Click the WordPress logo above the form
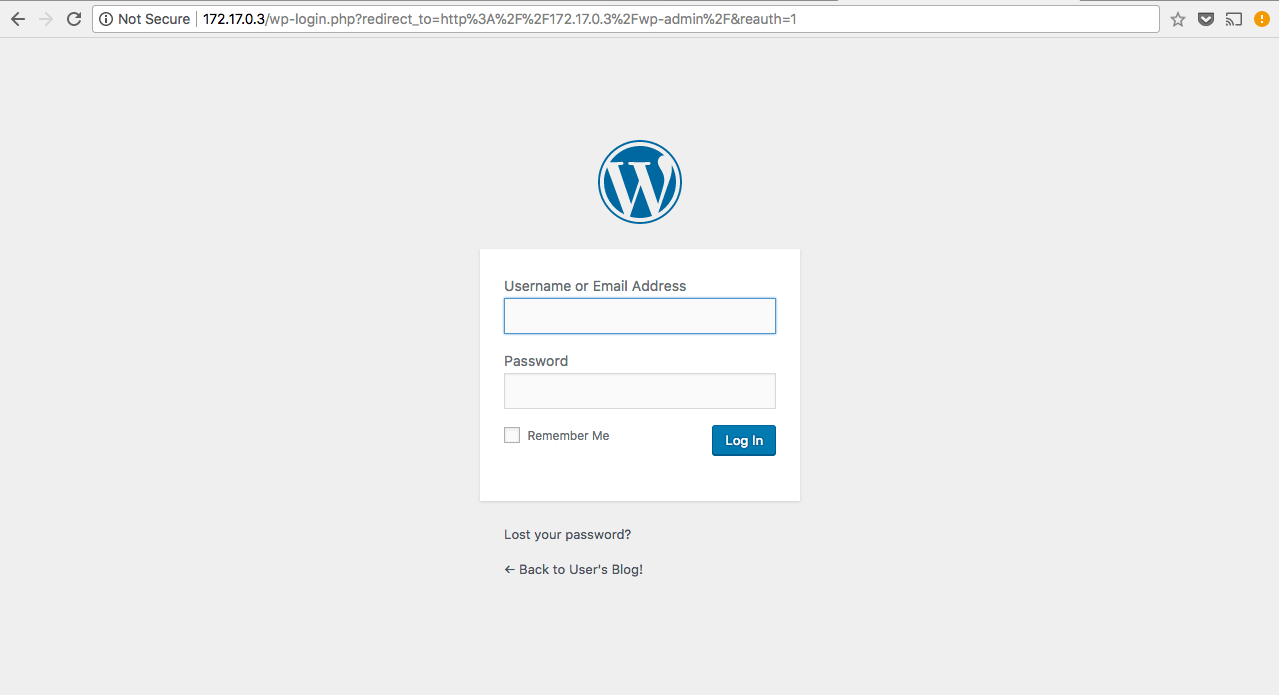This screenshot has height=695, width=1279. coord(640,181)
